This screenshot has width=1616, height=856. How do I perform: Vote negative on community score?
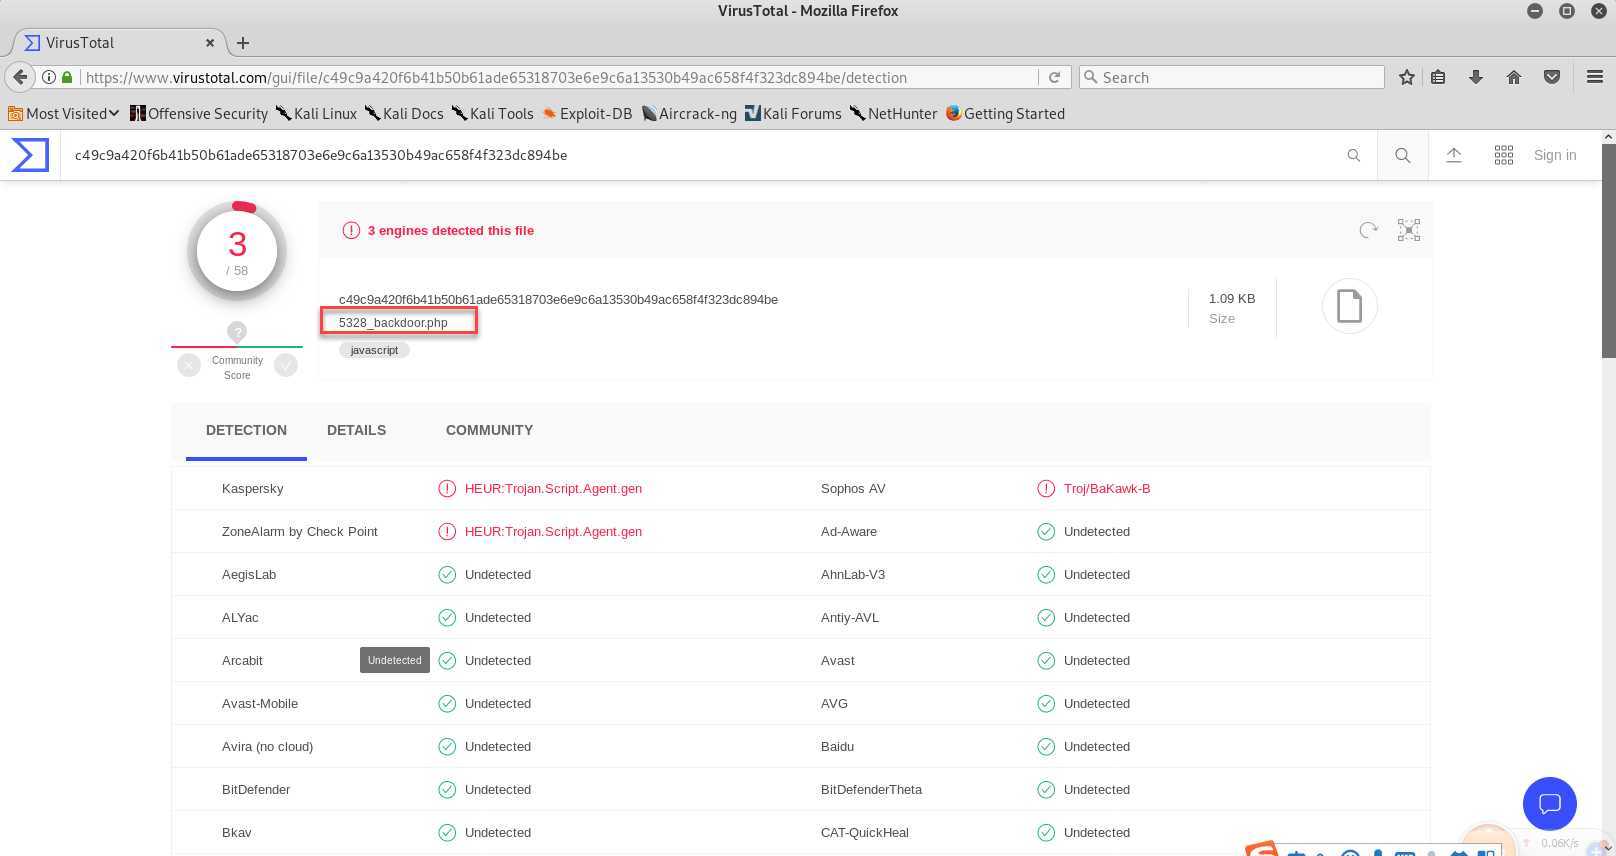pyautogui.click(x=189, y=366)
